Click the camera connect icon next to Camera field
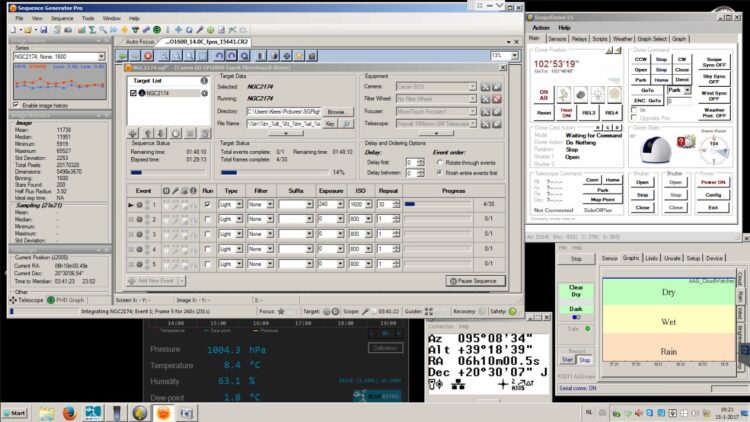The height and width of the screenshot is (422, 750). [x=485, y=87]
